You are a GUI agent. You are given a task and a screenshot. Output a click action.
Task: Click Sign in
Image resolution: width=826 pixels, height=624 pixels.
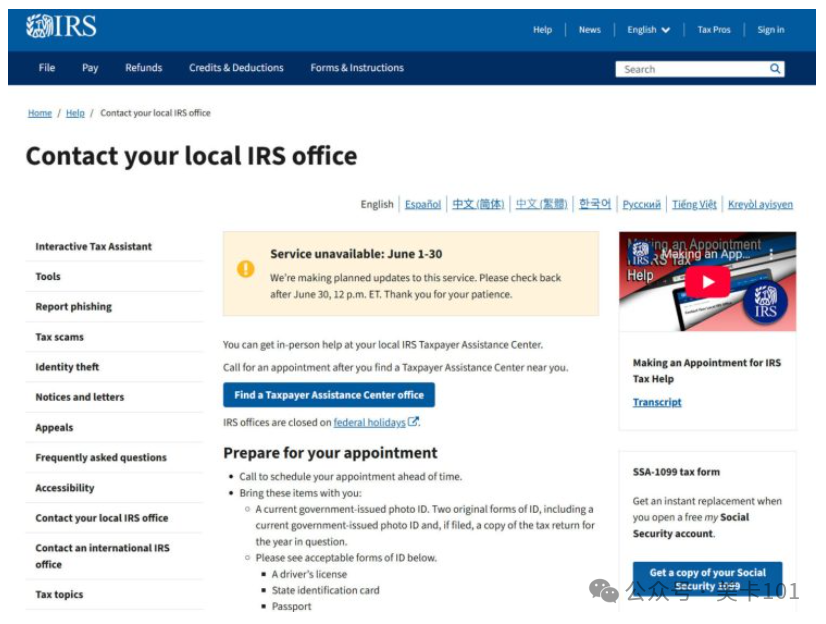(x=771, y=29)
